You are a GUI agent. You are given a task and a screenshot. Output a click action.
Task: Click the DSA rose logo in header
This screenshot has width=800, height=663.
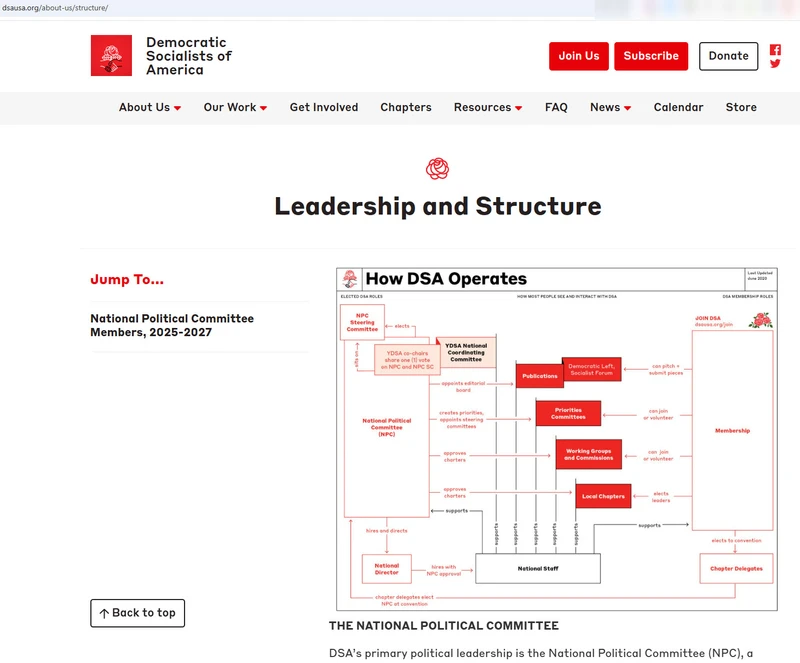(111, 56)
